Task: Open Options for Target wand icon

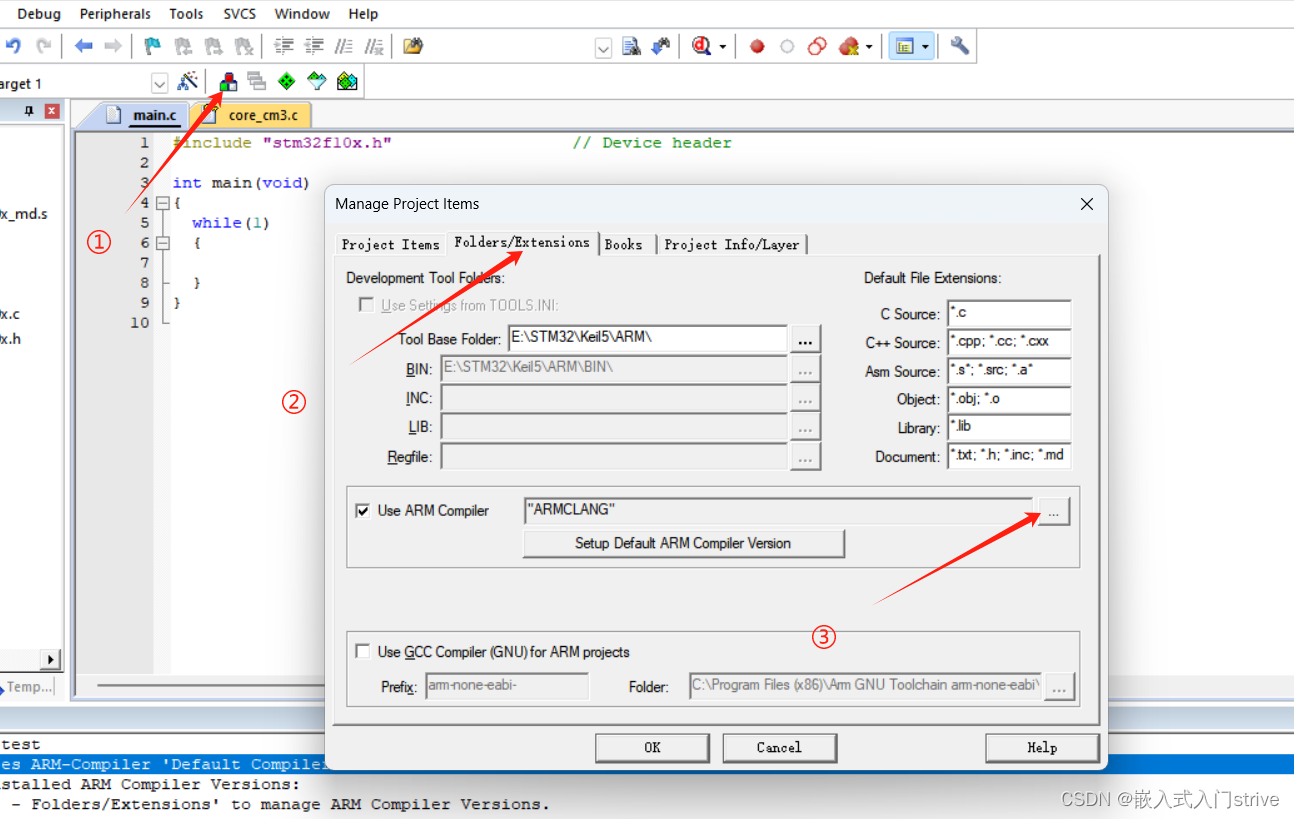Action: (187, 82)
